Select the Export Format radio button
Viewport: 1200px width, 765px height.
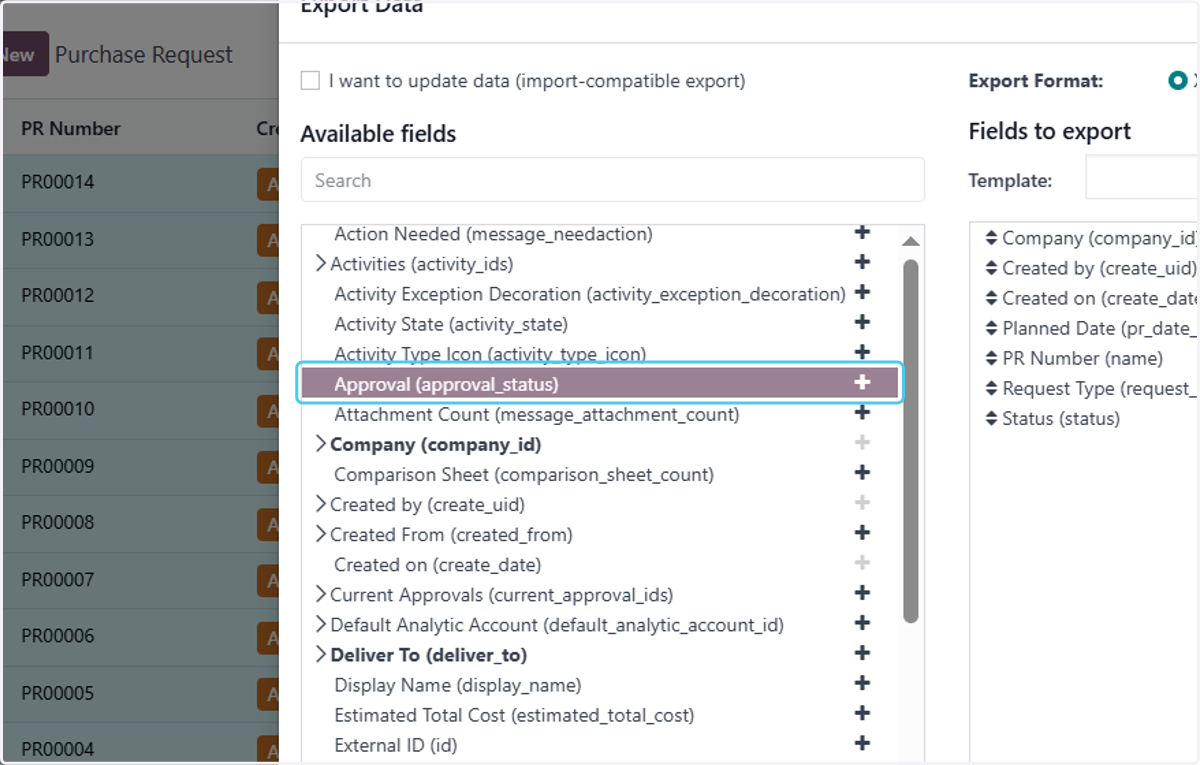coord(1177,81)
